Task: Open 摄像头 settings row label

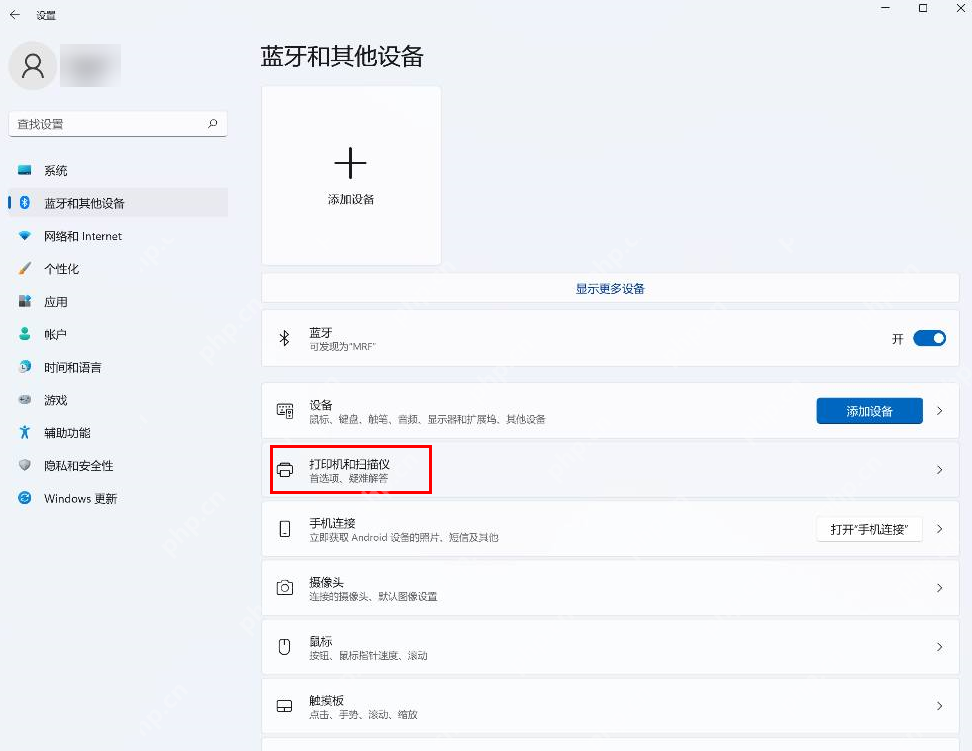Action: pyautogui.click(x=326, y=582)
